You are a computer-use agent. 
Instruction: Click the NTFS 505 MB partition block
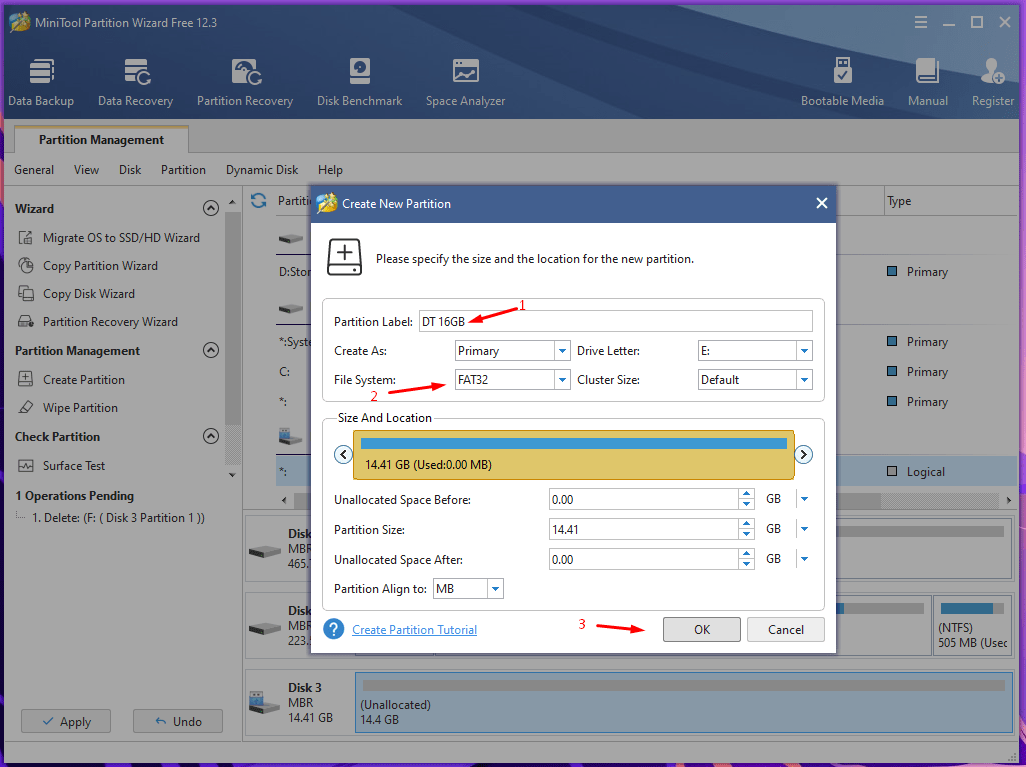click(x=972, y=625)
